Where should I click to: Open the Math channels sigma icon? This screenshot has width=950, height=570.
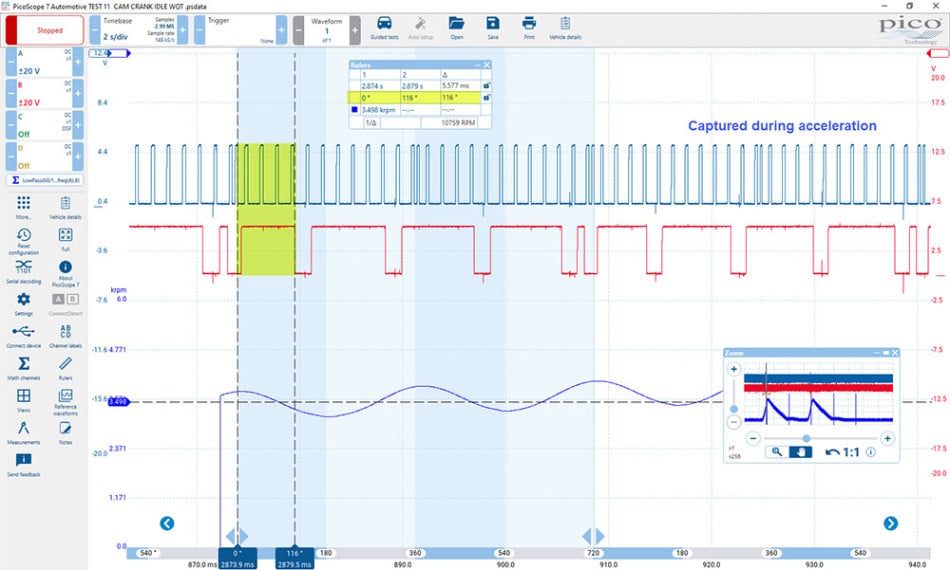pos(24,368)
